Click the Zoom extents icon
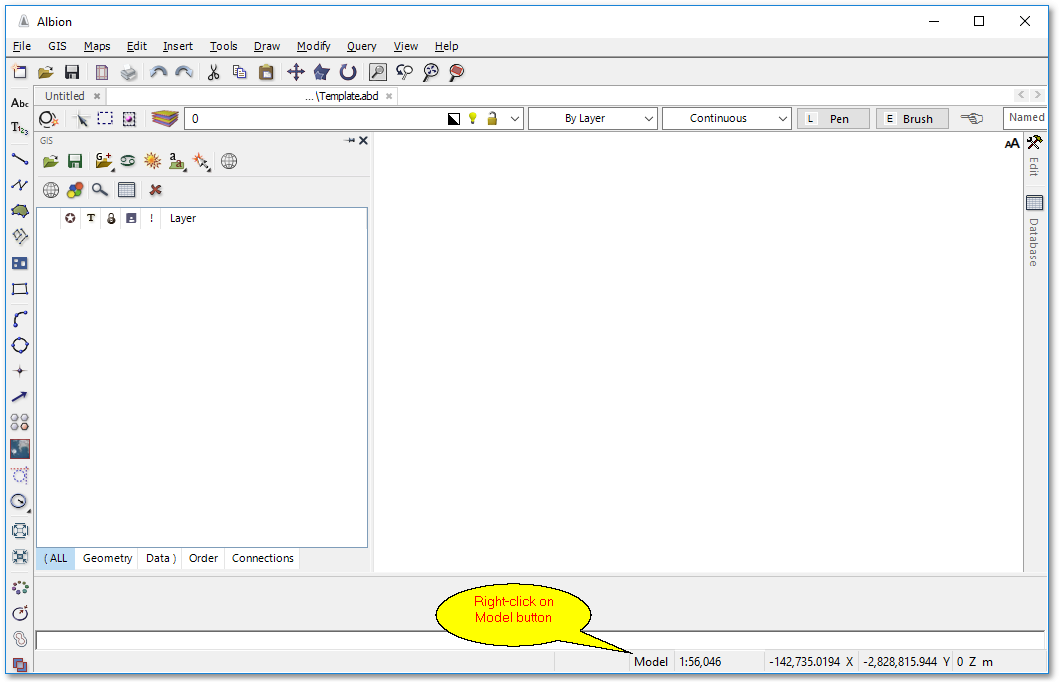Image resolution: width=1060 pixels, height=685 pixels. pyautogui.click(x=431, y=72)
